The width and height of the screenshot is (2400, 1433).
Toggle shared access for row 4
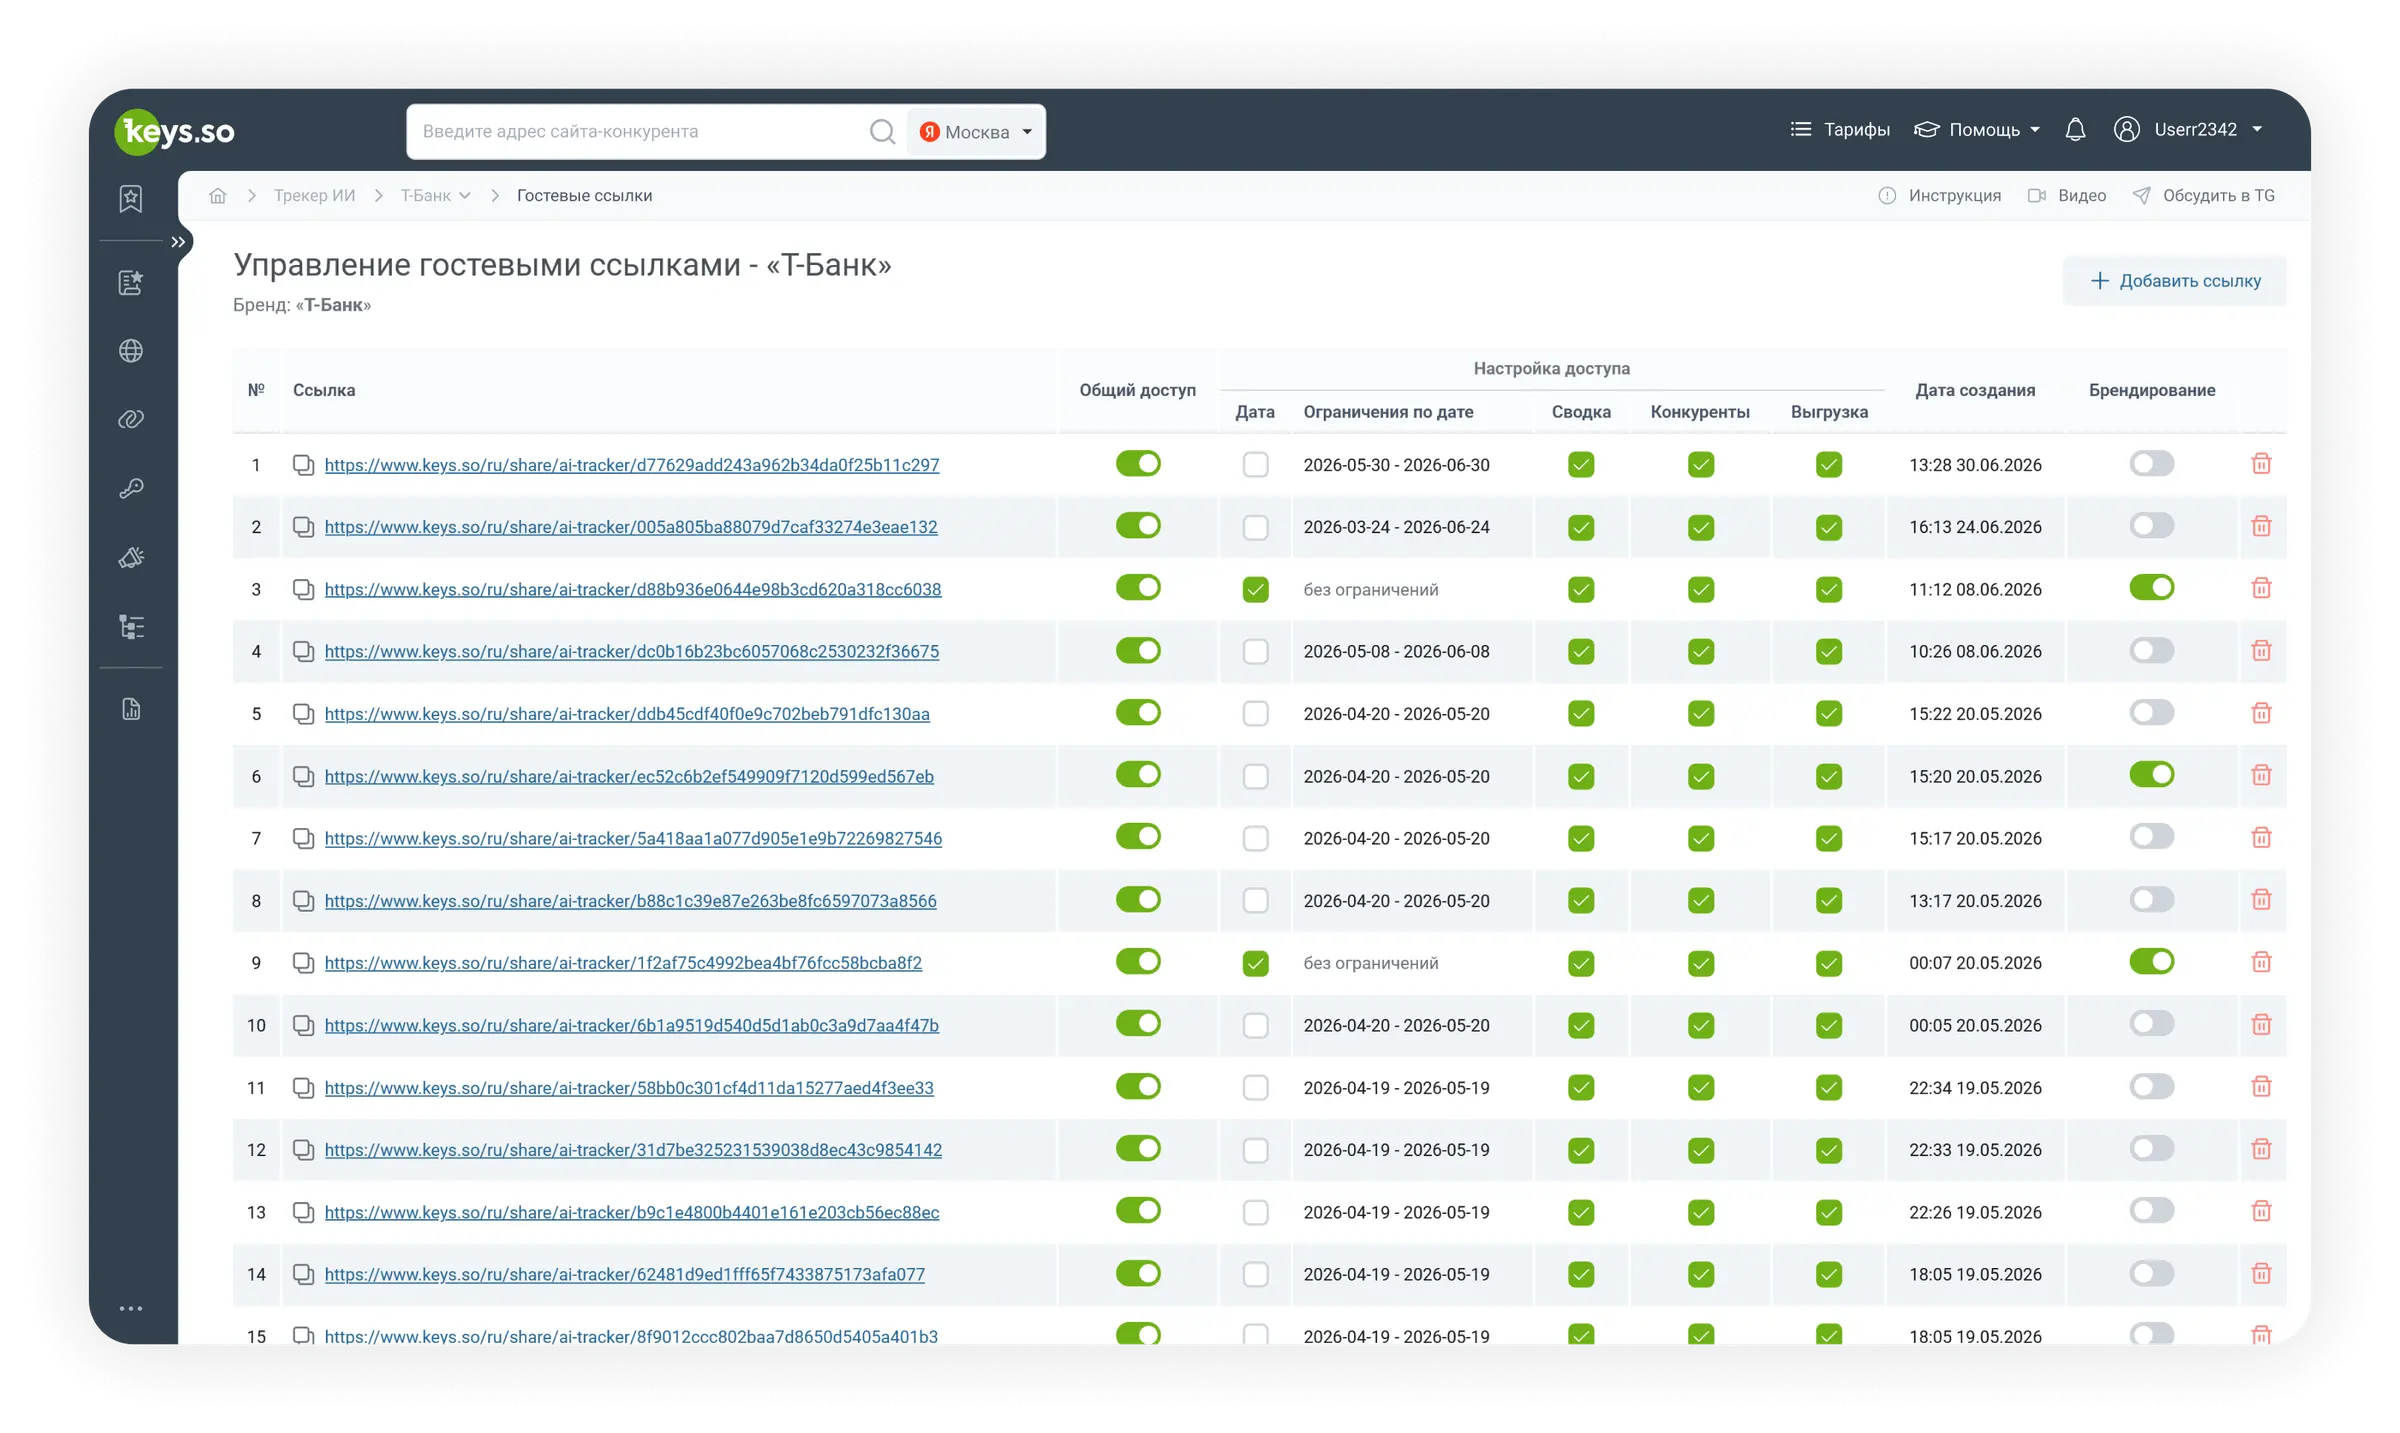pyautogui.click(x=1138, y=650)
